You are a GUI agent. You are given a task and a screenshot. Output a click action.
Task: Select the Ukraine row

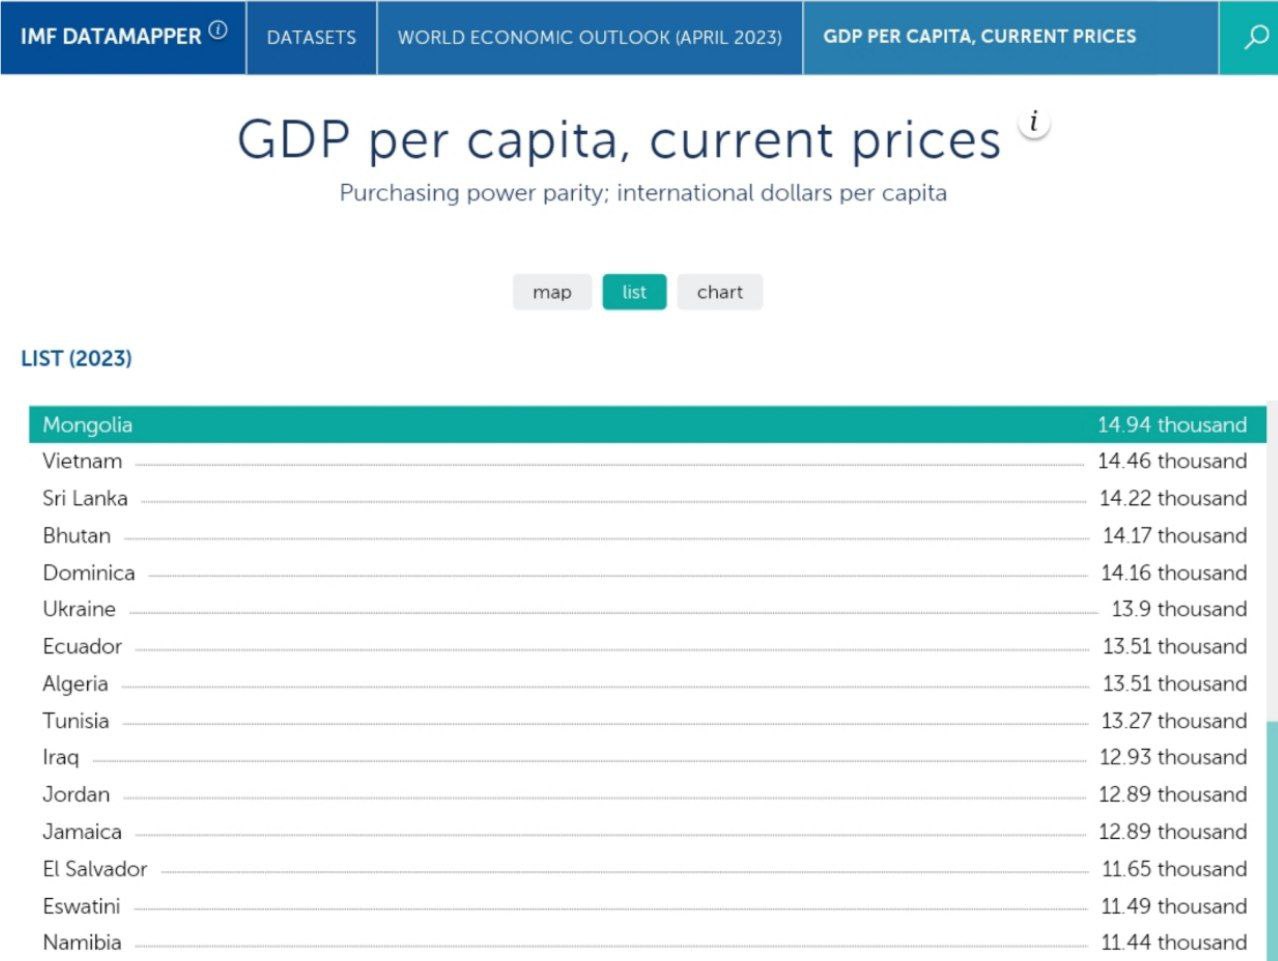tap(79, 609)
